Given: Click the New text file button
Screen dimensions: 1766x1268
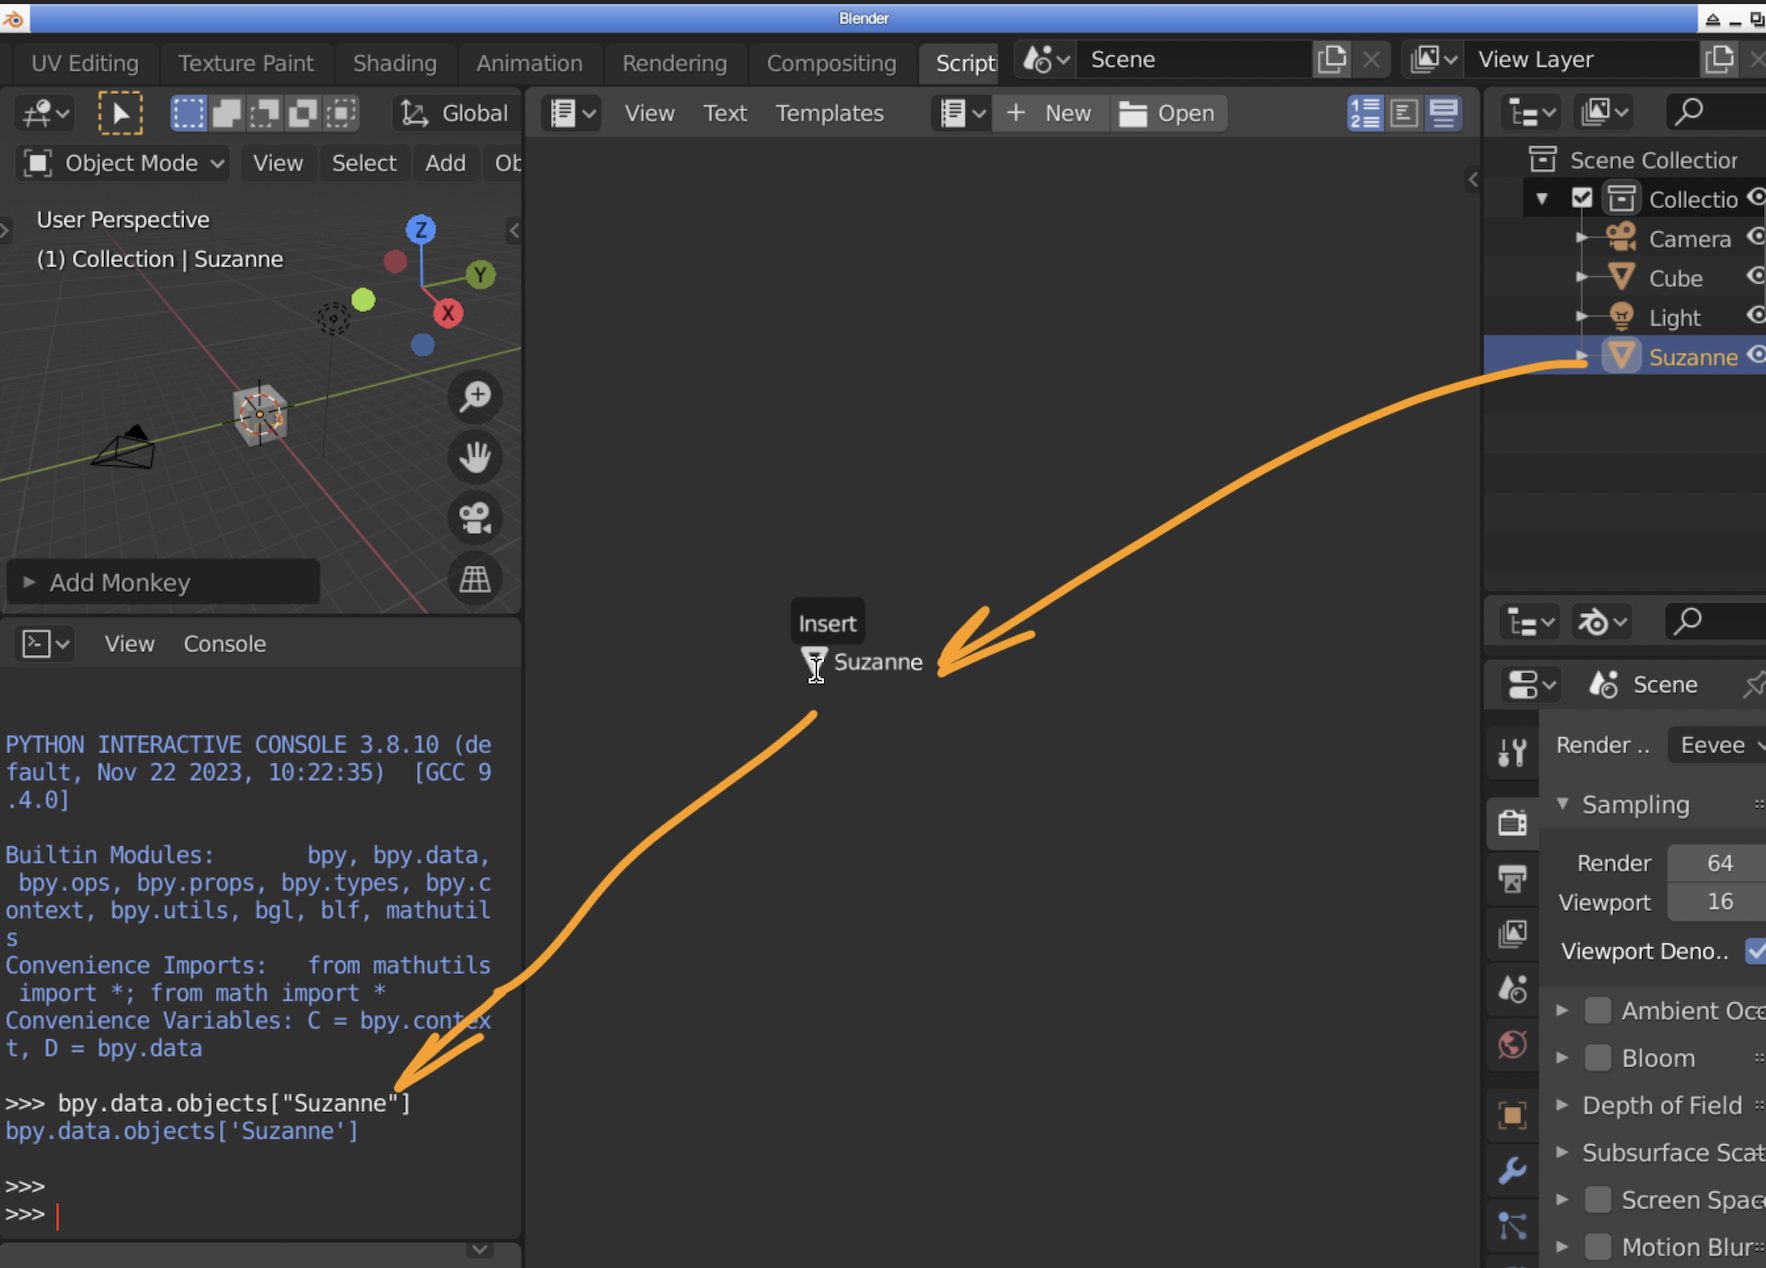Looking at the screenshot, I should pyautogui.click(x=1049, y=113).
